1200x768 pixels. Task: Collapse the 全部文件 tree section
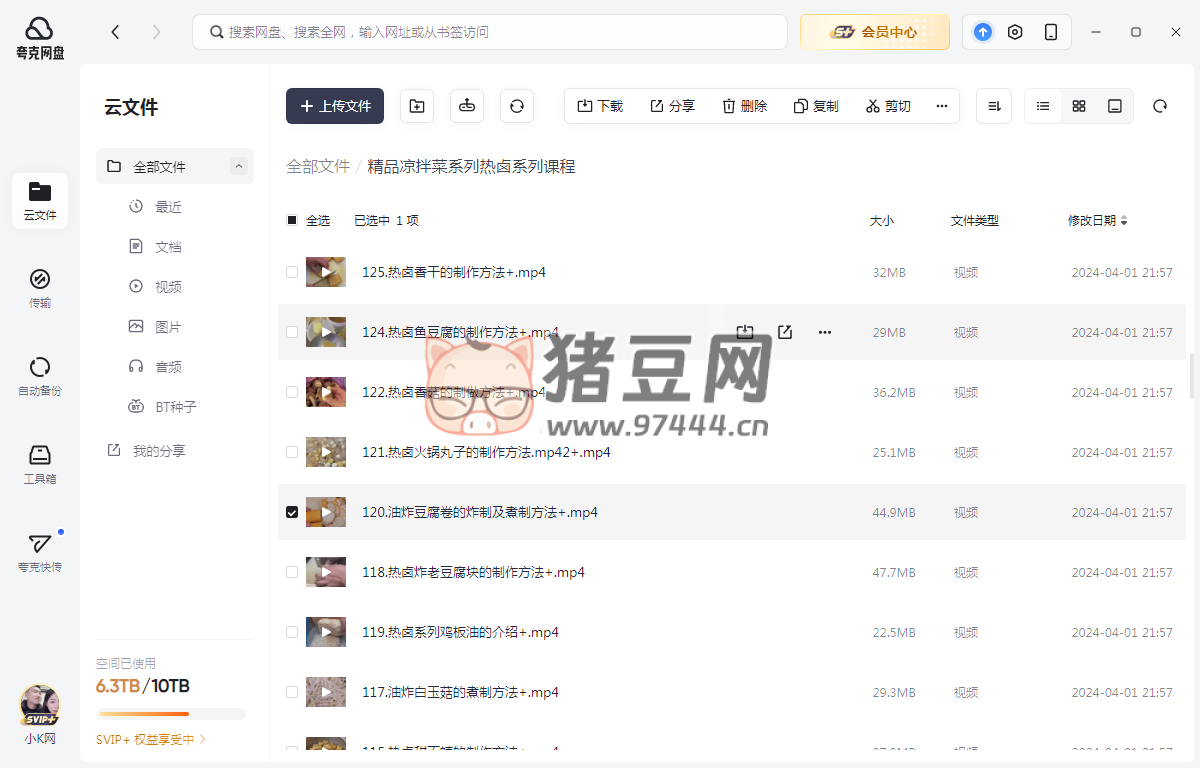[x=238, y=167]
